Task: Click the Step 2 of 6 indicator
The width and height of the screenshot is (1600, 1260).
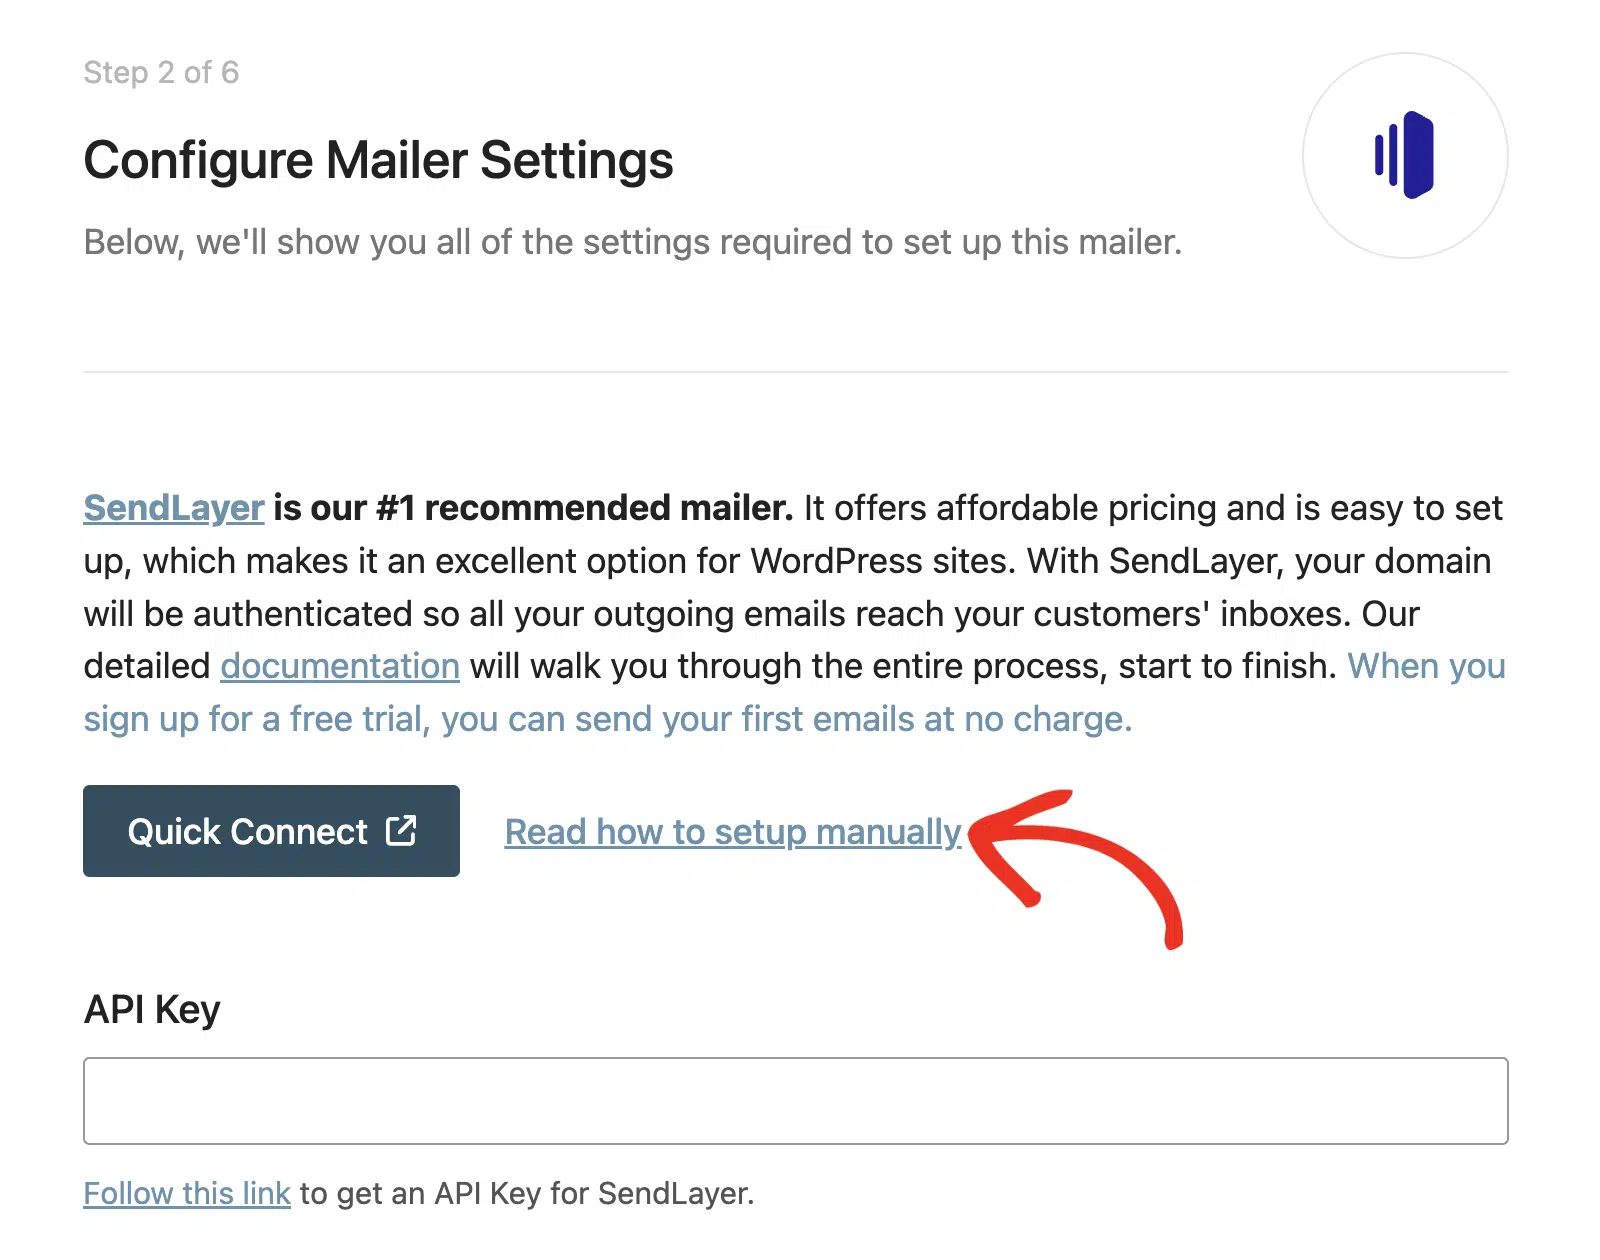Action: coord(161,72)
